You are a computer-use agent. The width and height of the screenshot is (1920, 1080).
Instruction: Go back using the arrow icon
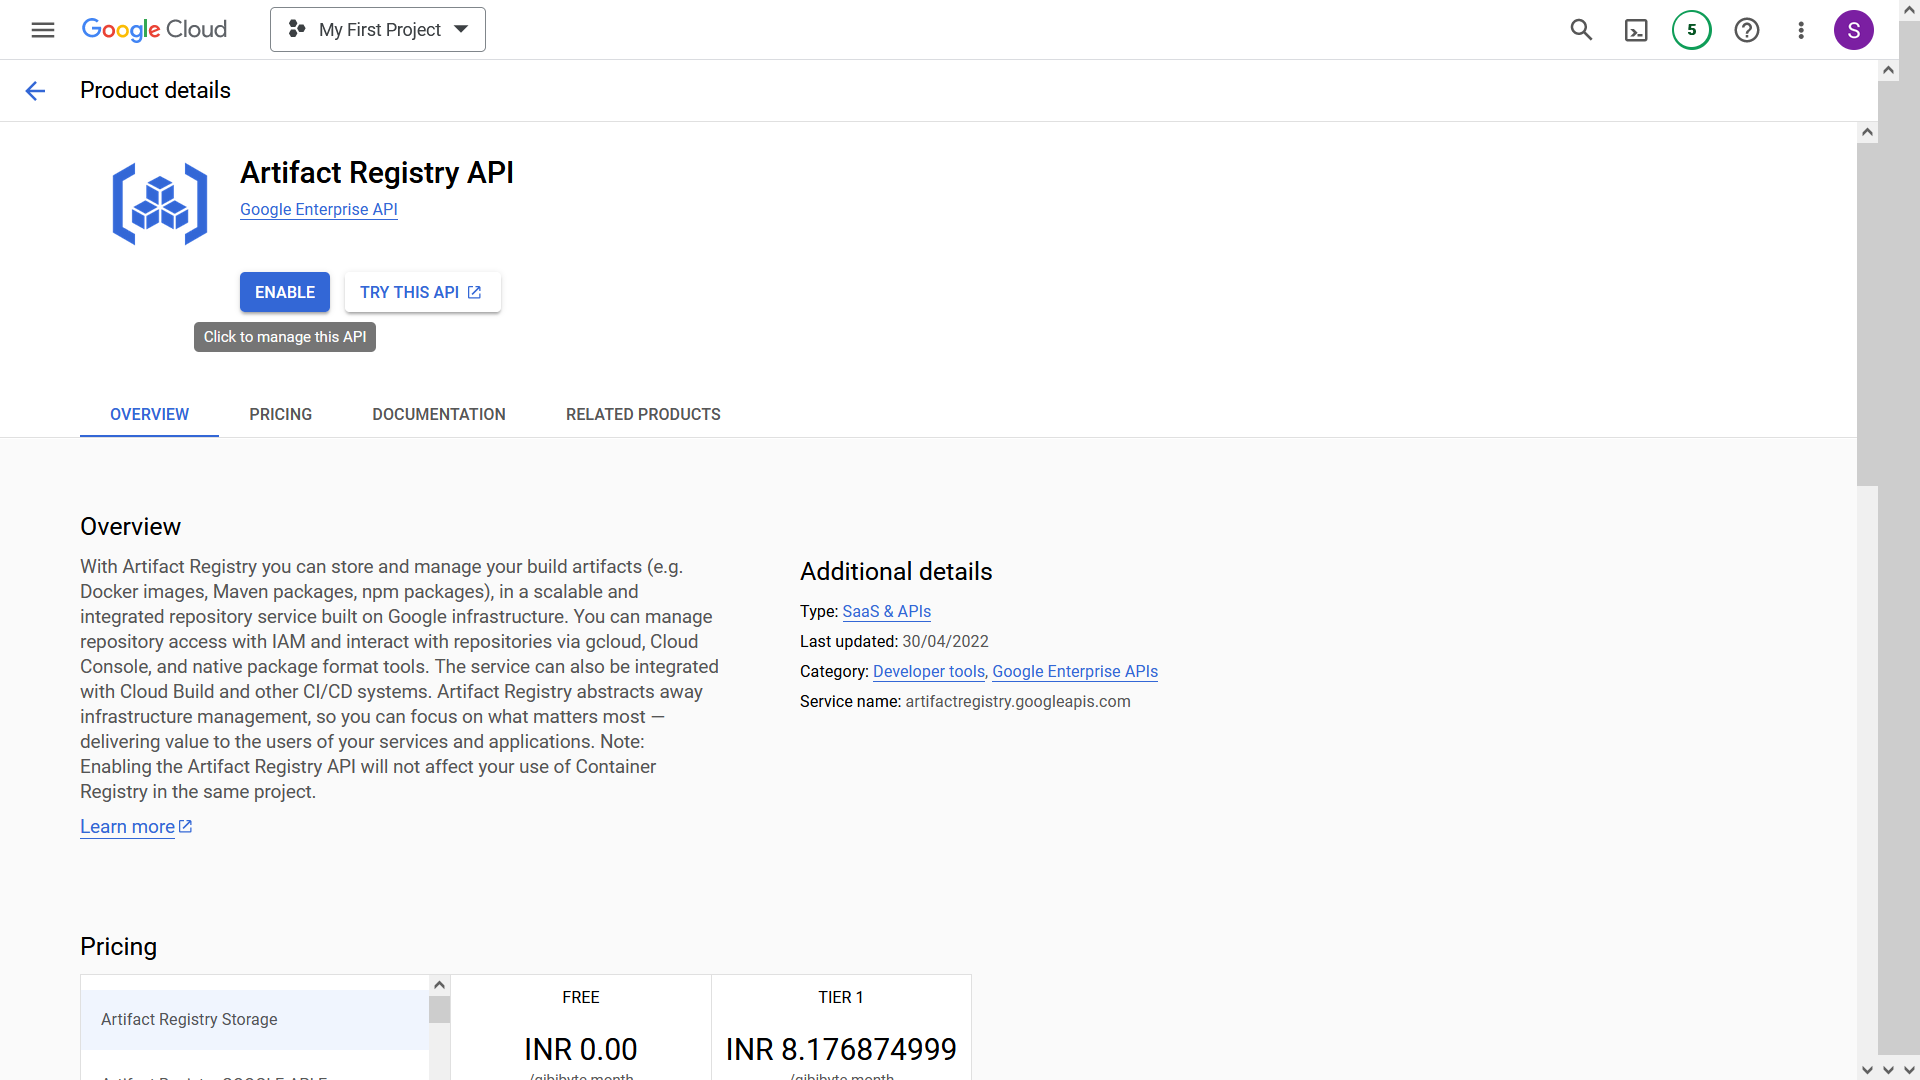click(x=35, y=91)
